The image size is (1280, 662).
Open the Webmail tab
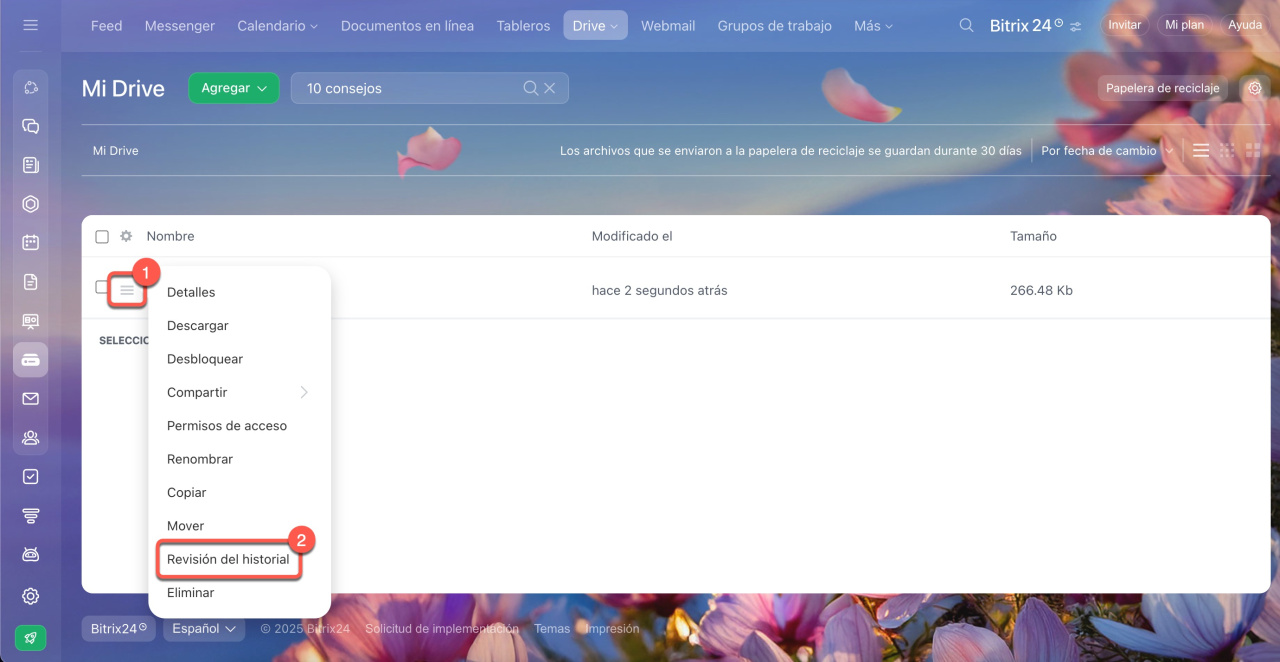[668, 26]
